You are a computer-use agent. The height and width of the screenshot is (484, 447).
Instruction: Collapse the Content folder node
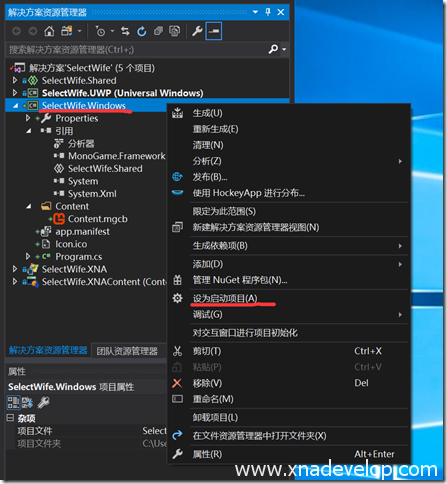coord(29,206)
